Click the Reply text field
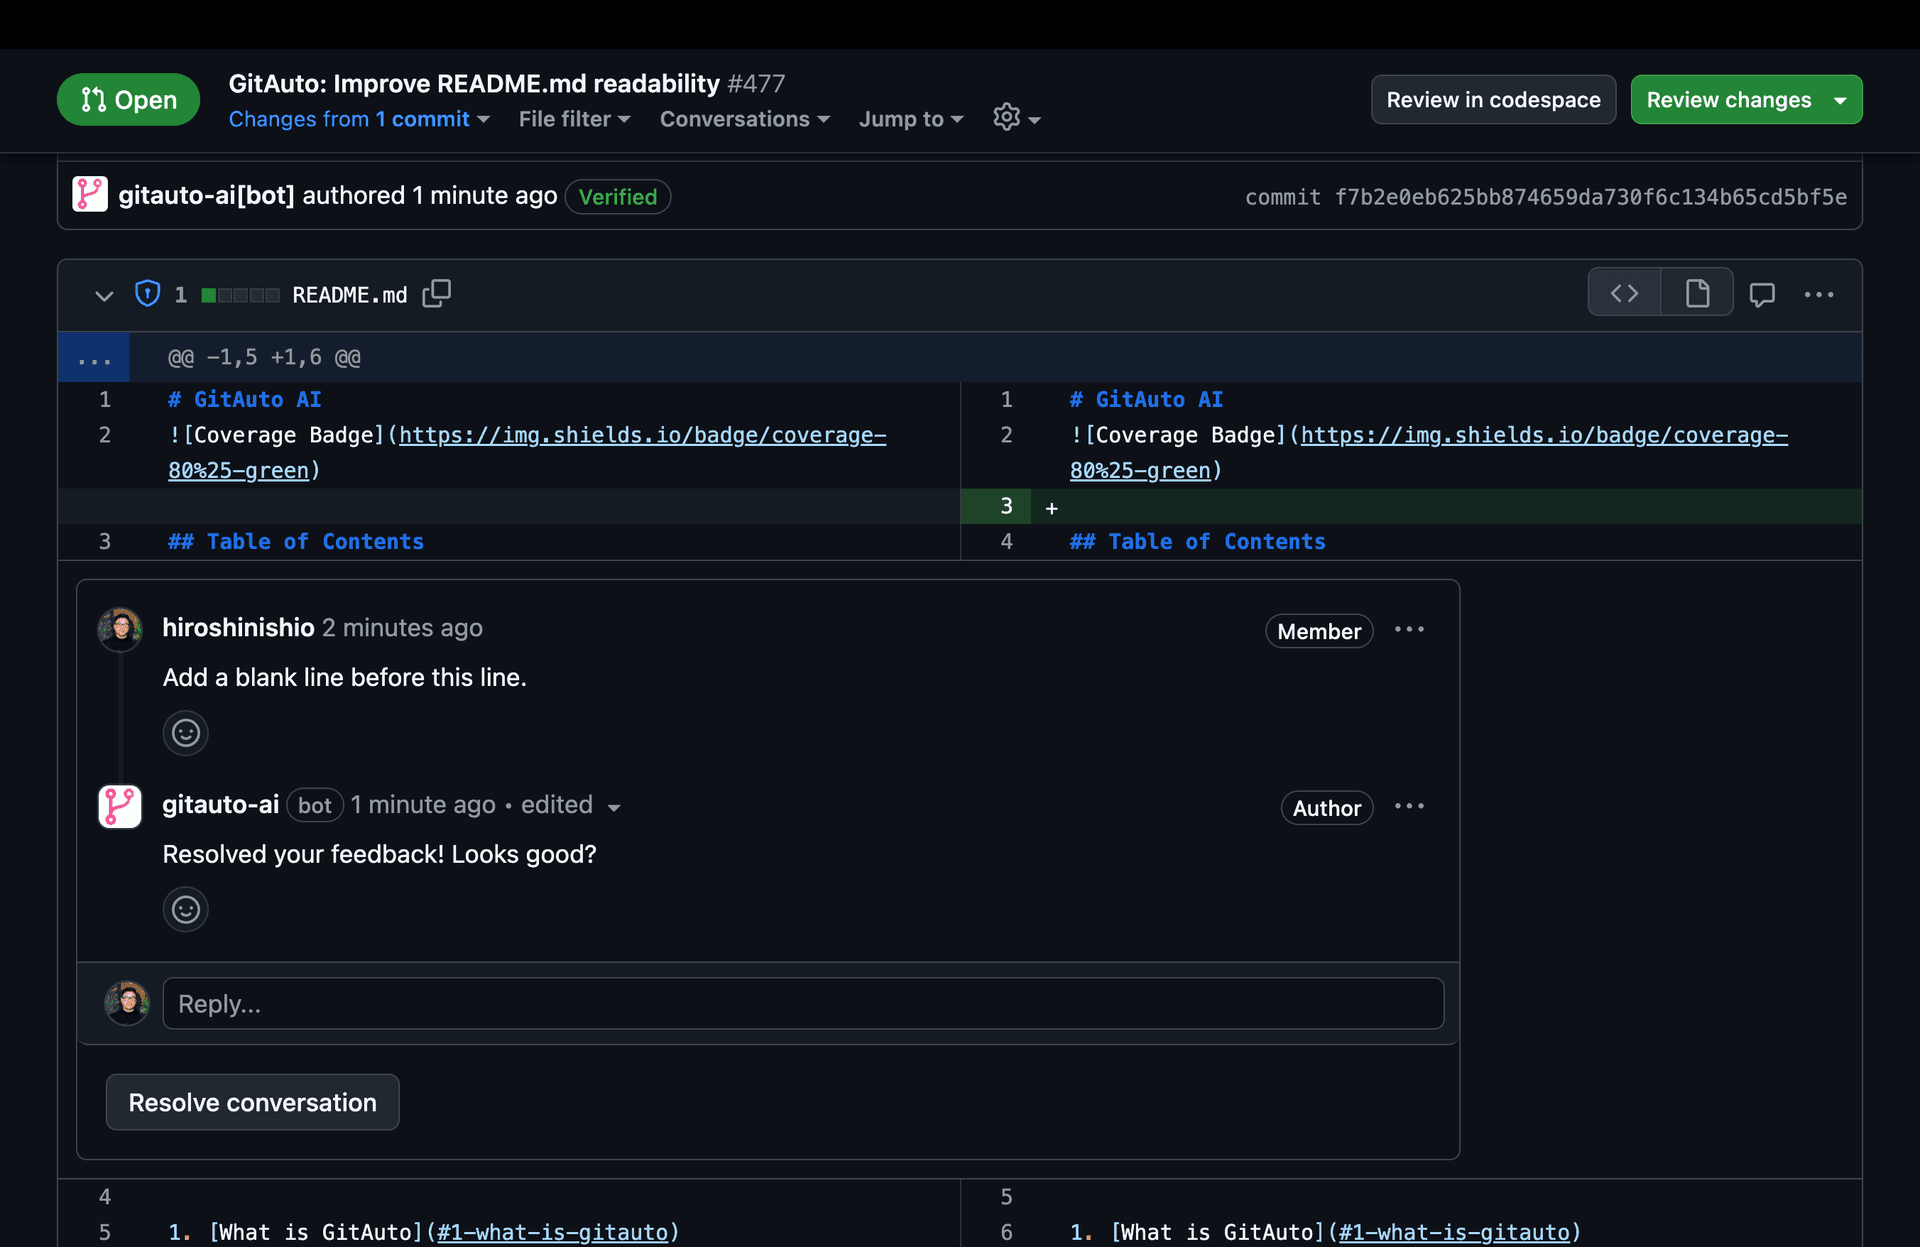Viewport: 1920px width, 1247px height. (x=804, y=1003)
